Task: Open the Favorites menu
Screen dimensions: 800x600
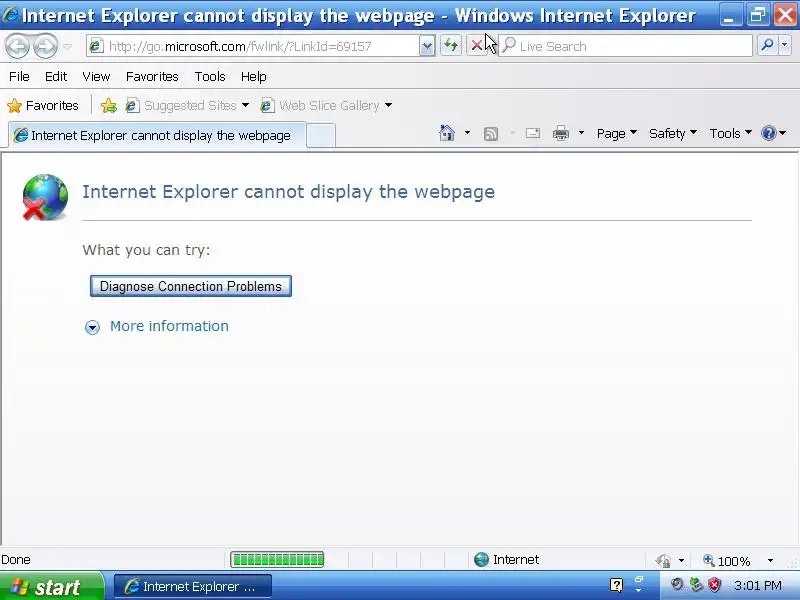Action: tap(152, 77)
